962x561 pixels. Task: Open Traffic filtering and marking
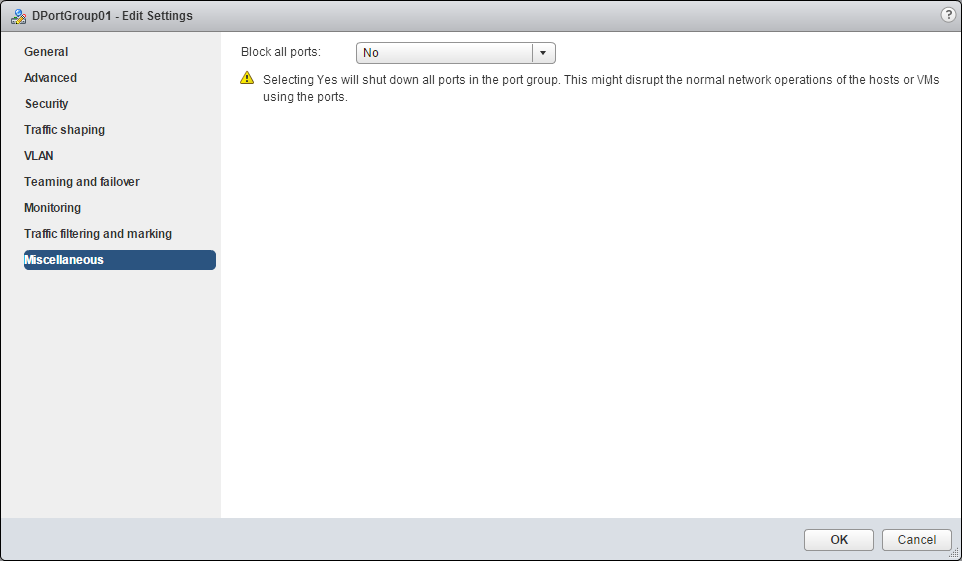click(98, 234)
